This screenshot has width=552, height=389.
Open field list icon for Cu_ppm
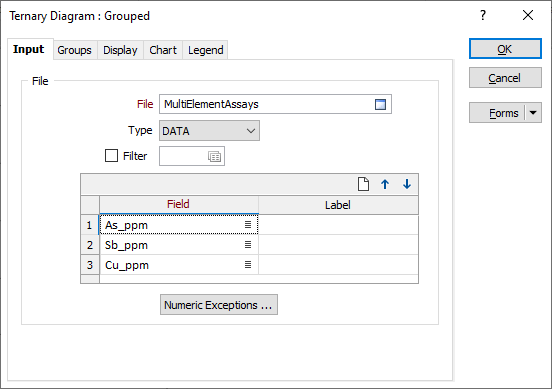click(x=248, y=265)
